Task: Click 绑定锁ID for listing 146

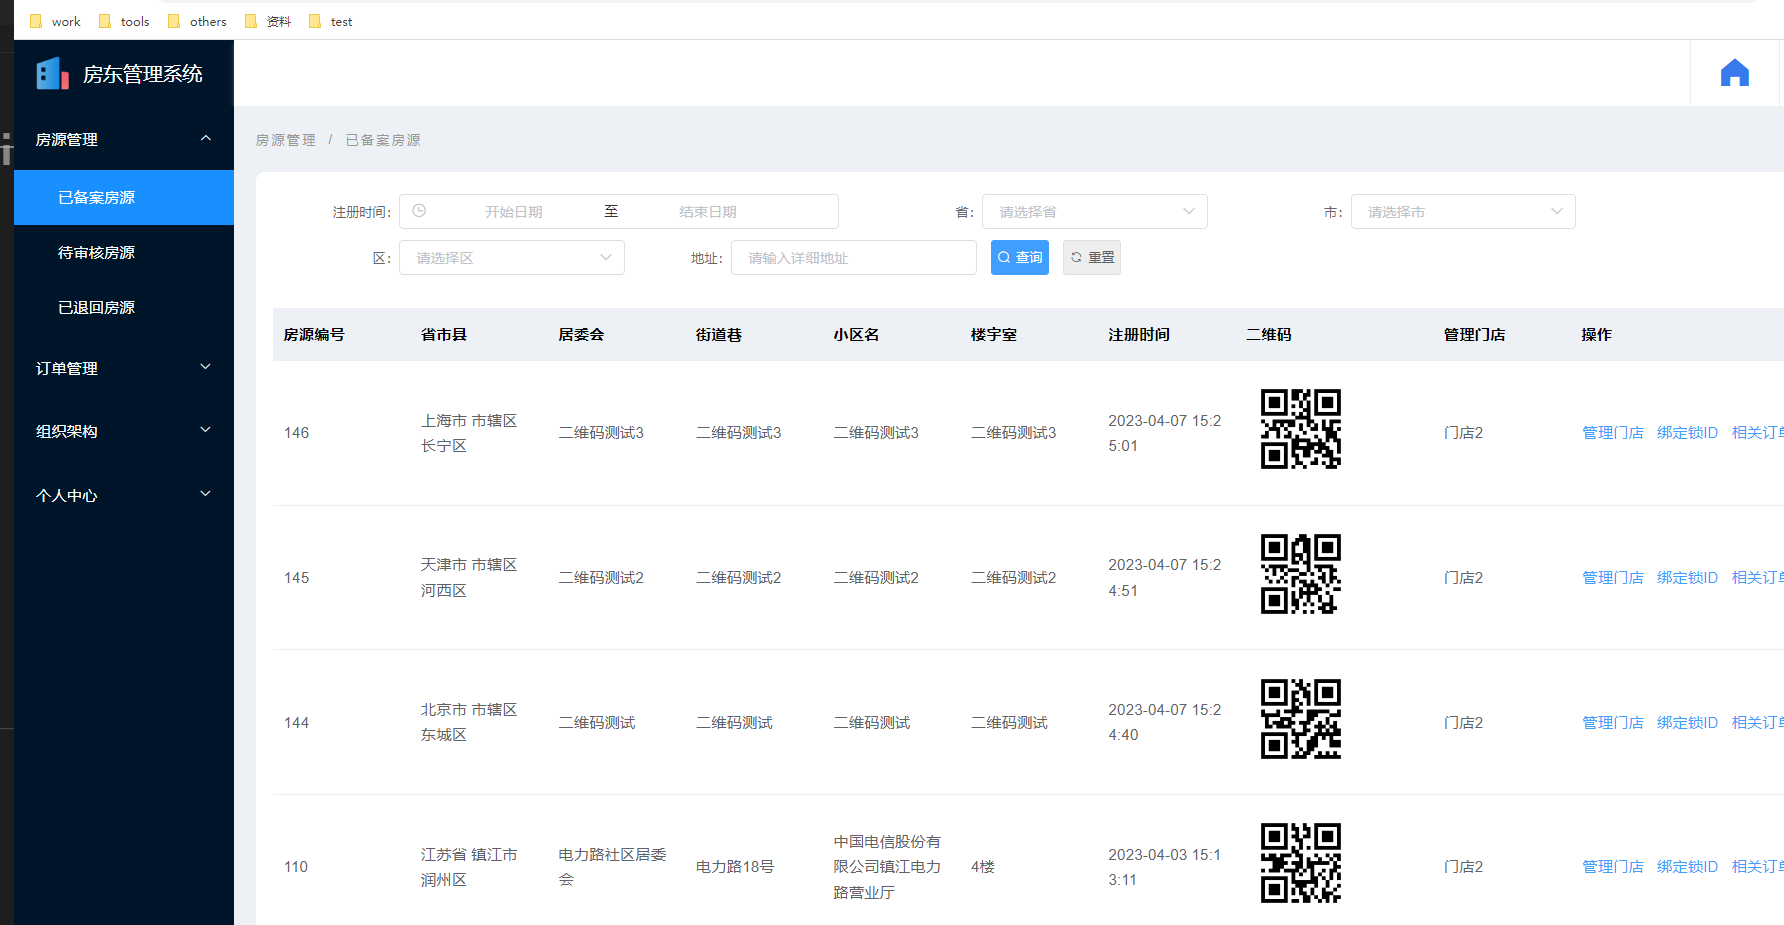Action: (1687, 432)
